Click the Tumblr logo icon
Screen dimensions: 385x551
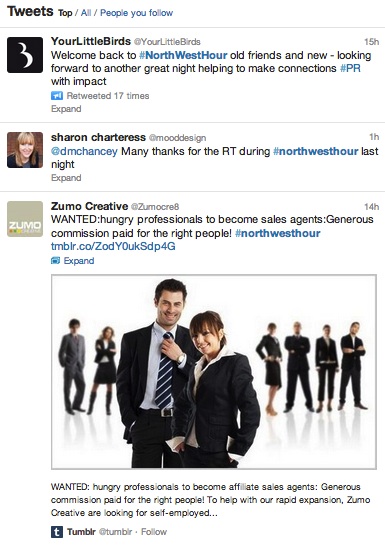coord(57,532)
